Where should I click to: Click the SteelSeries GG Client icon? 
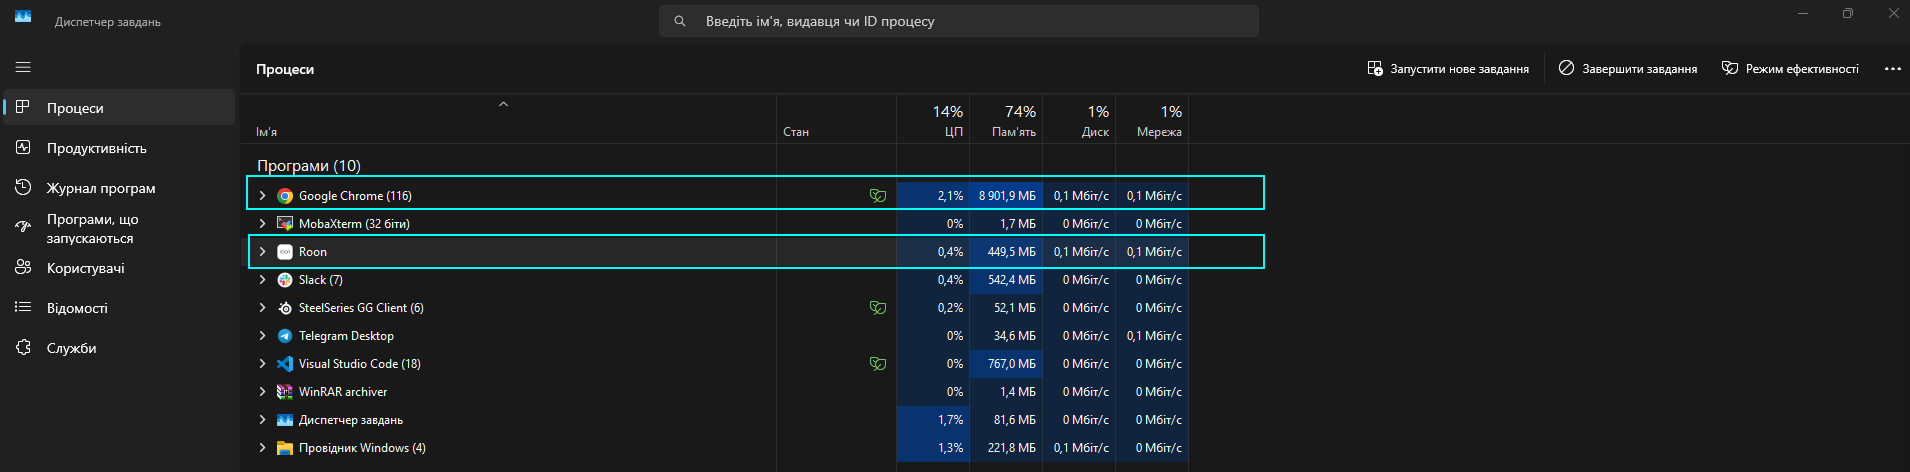click(x=285, y=308)
